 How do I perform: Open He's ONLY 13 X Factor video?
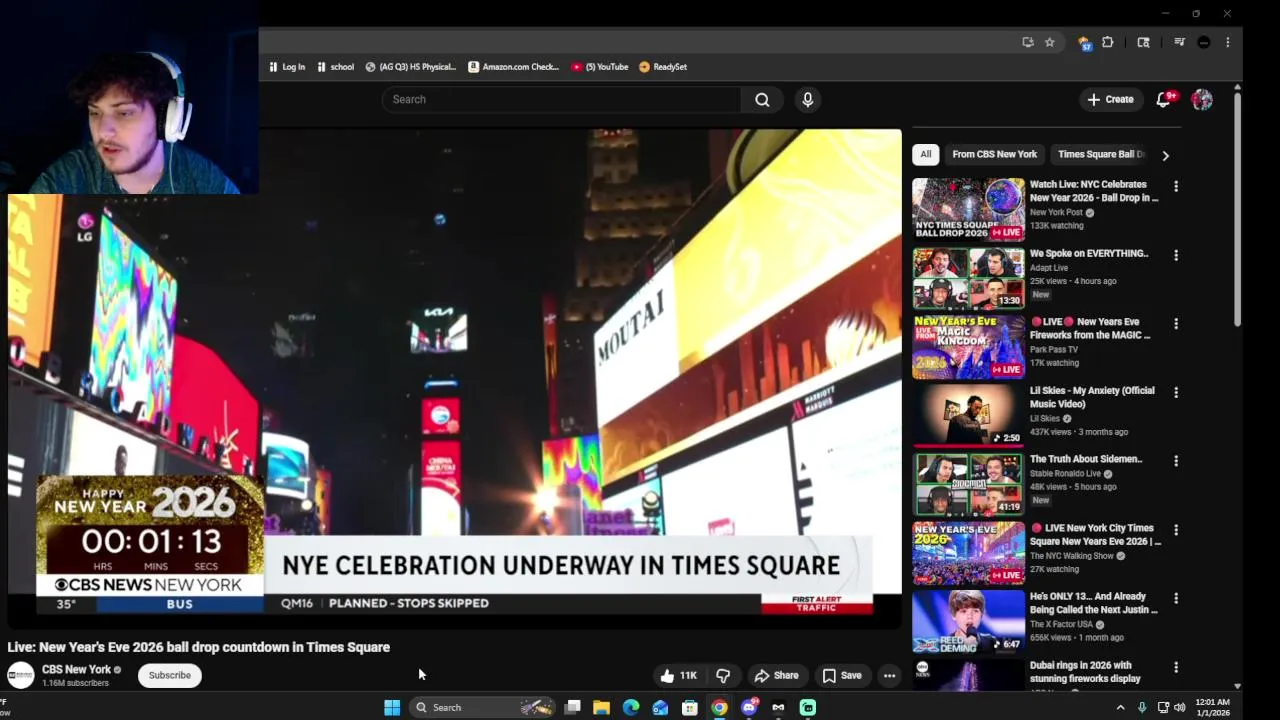pyautogui.click(x=968, y=622)
